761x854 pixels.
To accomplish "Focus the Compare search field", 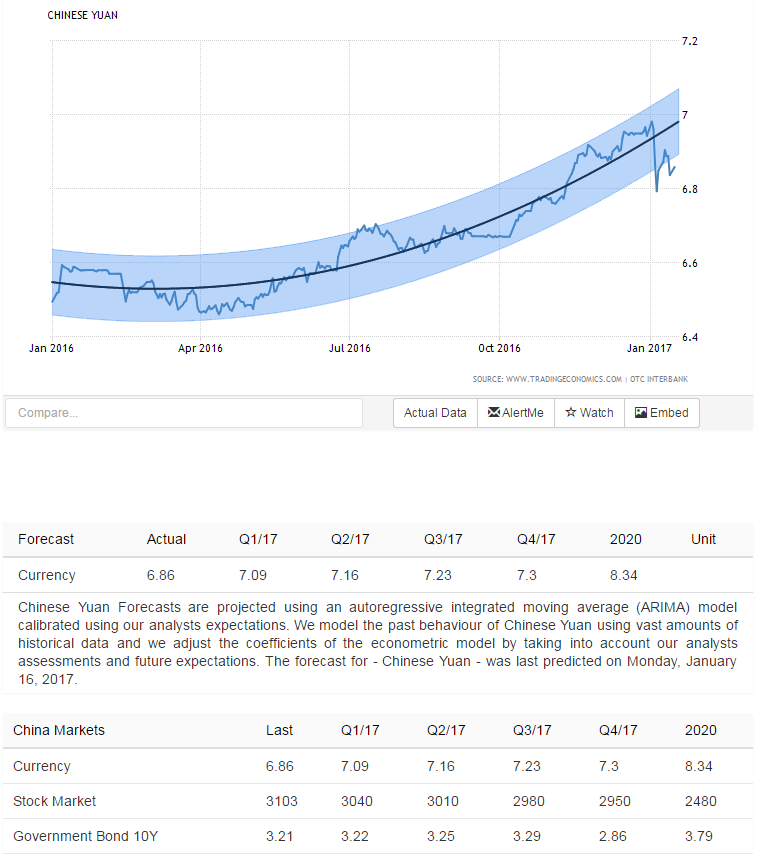I will pos(184,413).
